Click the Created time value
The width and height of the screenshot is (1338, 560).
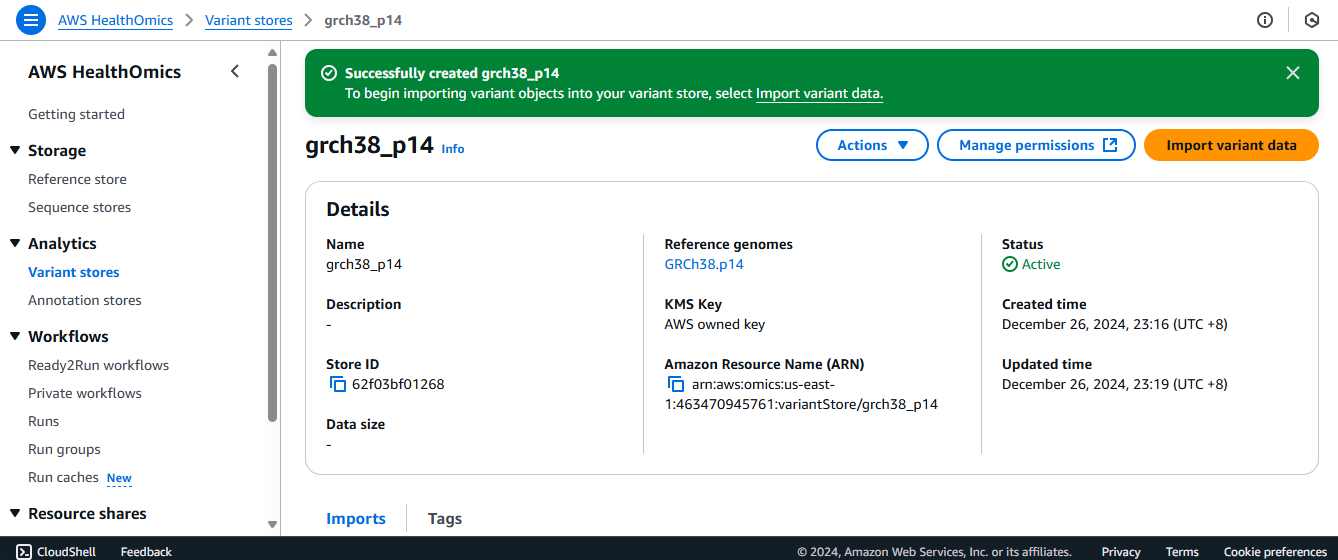coord(1115,324)
